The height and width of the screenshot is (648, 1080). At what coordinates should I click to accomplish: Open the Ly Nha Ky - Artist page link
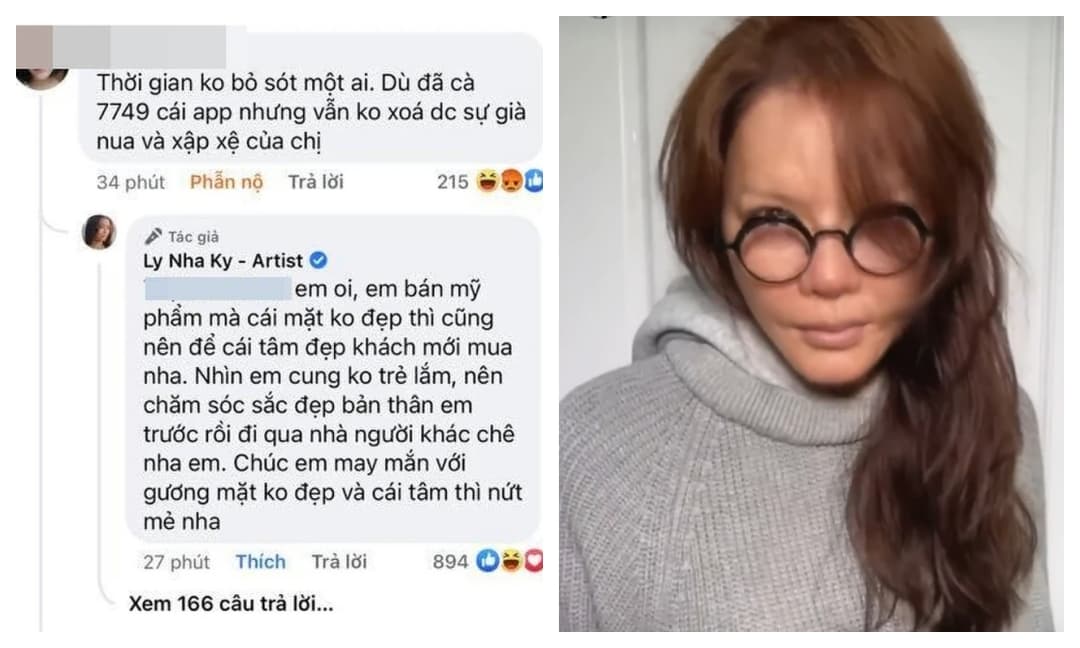(x=223, y=260)
